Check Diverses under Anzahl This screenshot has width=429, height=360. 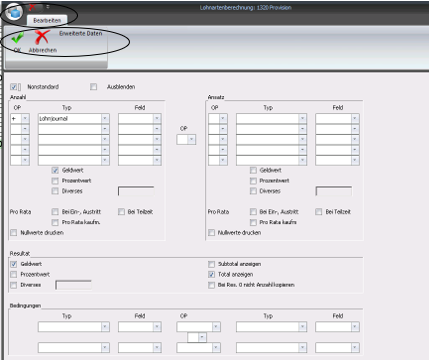[x=55, y=191]
